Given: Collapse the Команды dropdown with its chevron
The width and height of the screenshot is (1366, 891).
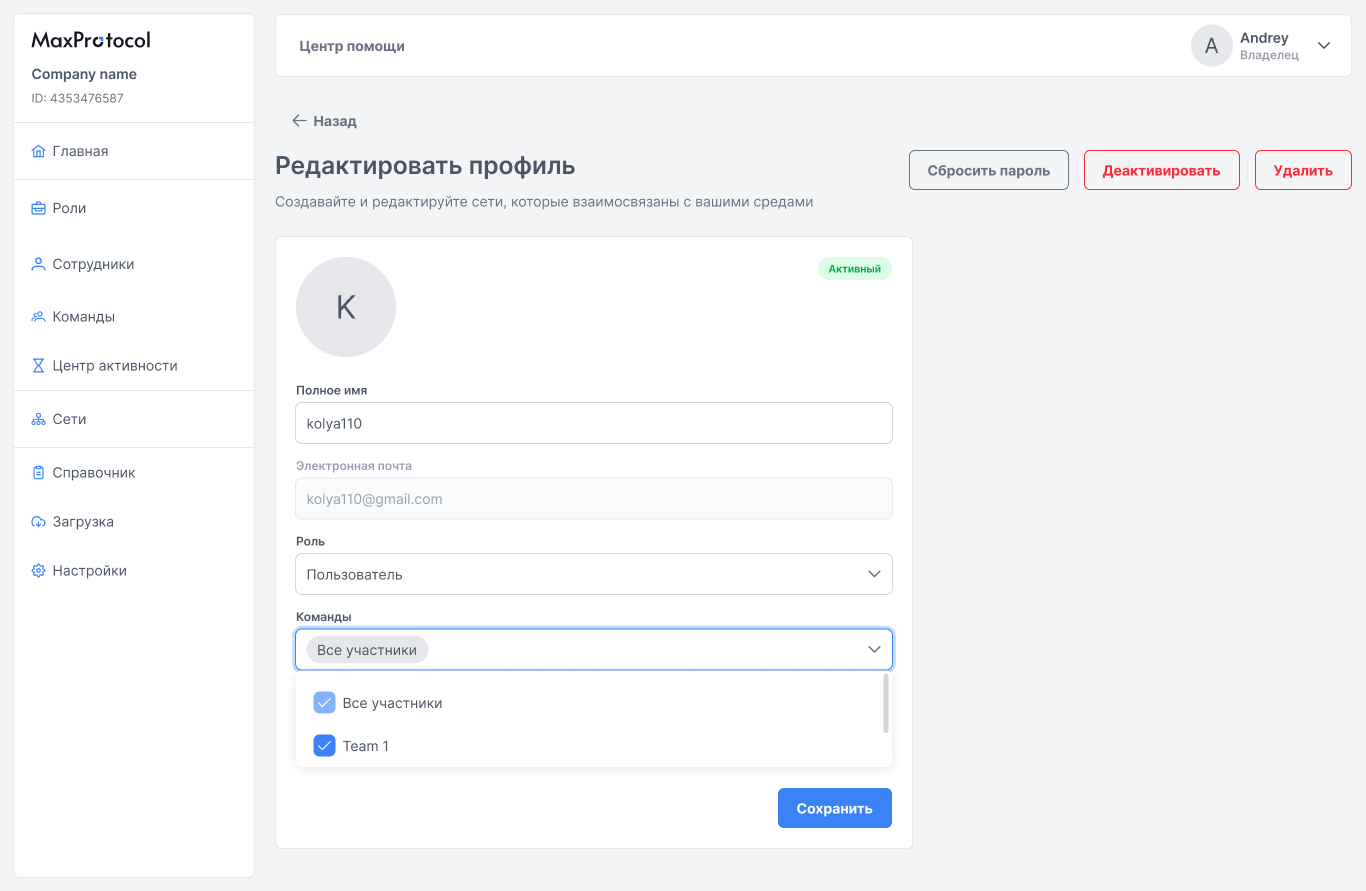Looking at the screenshot, I should [x=874, y=650].
